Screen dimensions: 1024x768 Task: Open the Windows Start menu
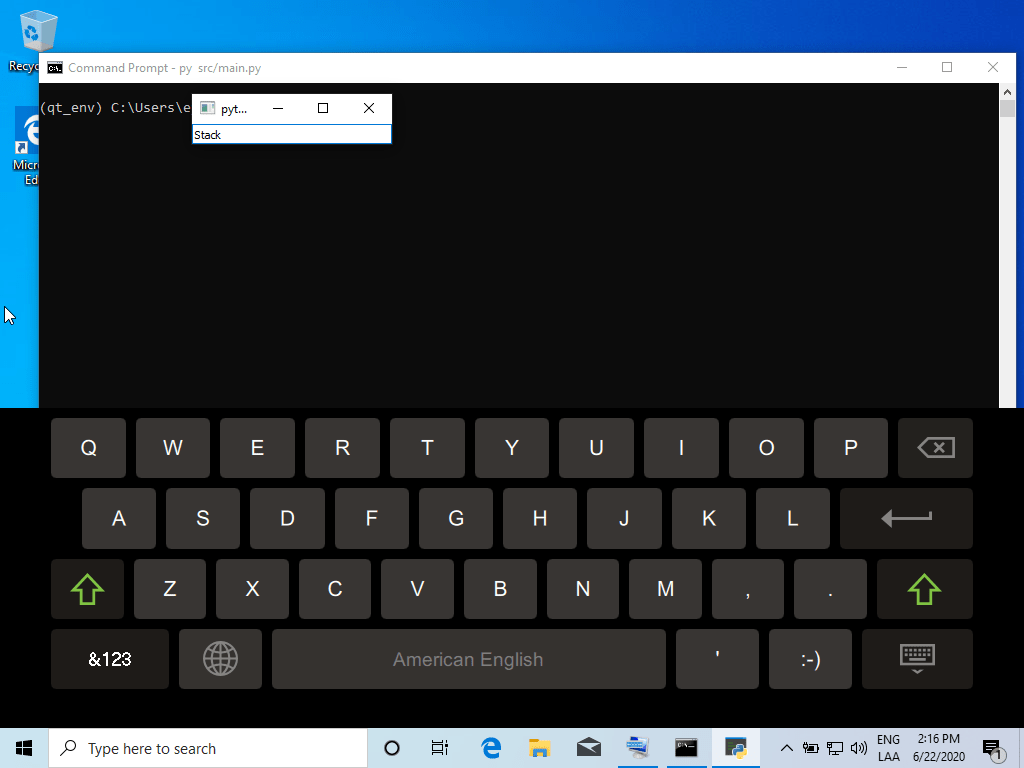tap(24, 748)
